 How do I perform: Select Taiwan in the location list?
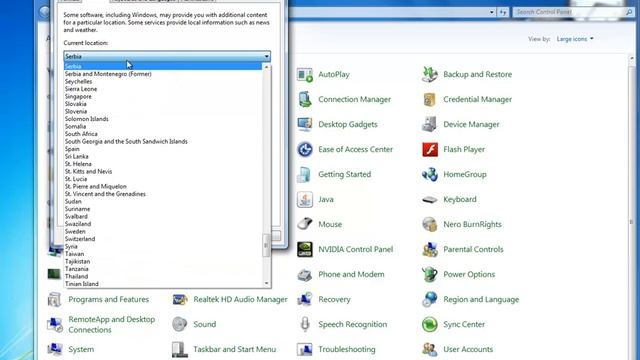click(163, 254)
